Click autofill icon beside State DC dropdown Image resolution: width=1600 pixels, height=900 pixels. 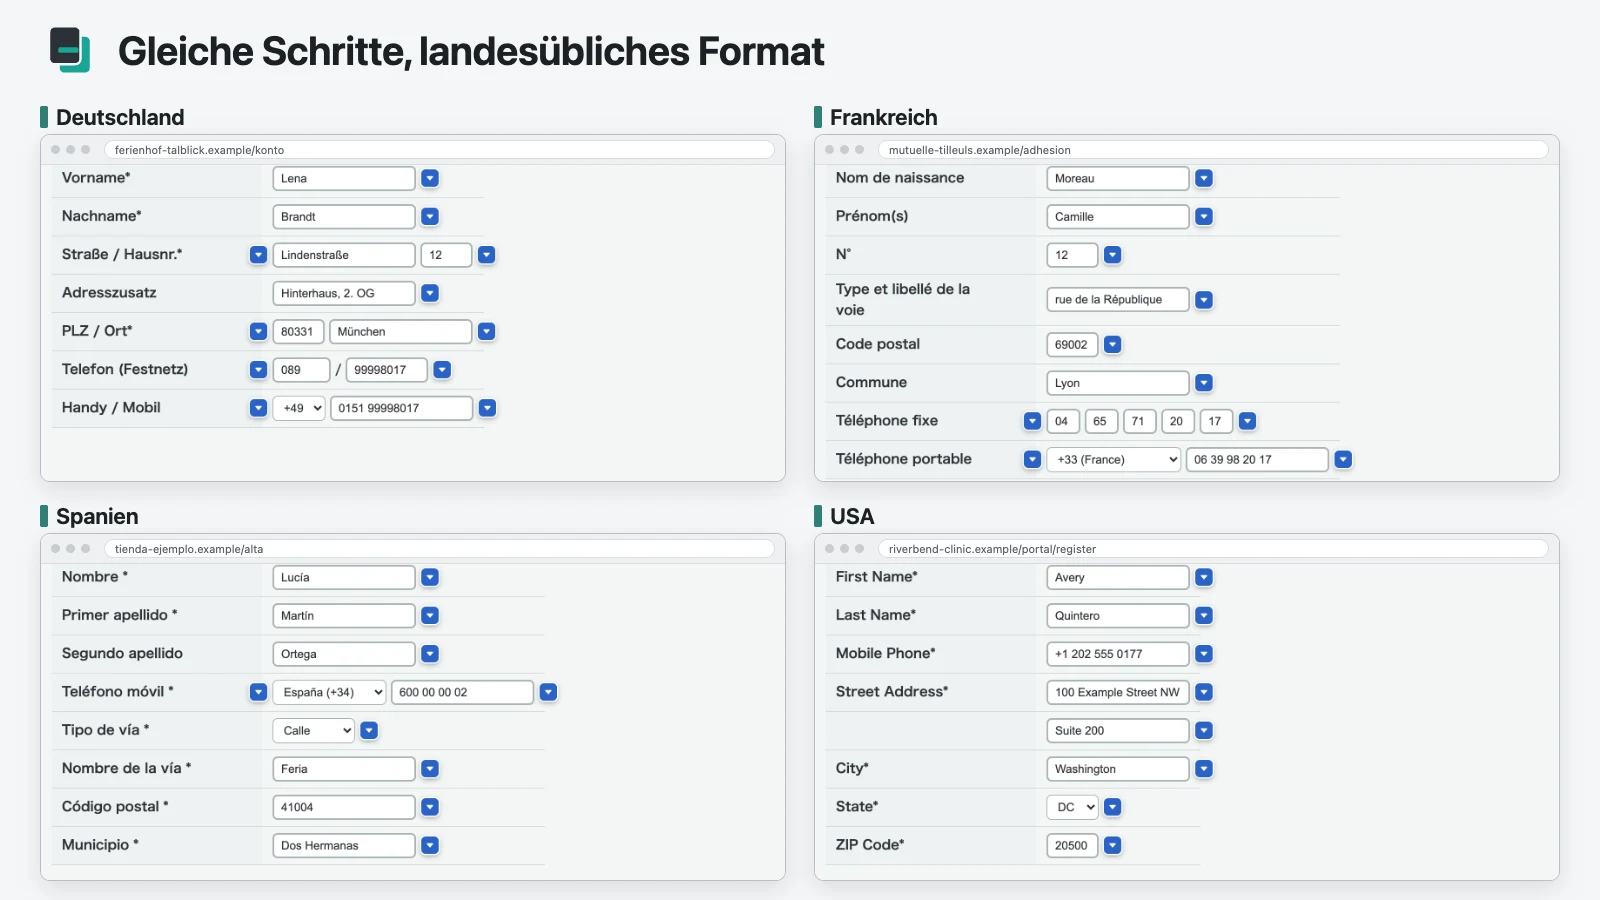click(x=1113, y=807)
